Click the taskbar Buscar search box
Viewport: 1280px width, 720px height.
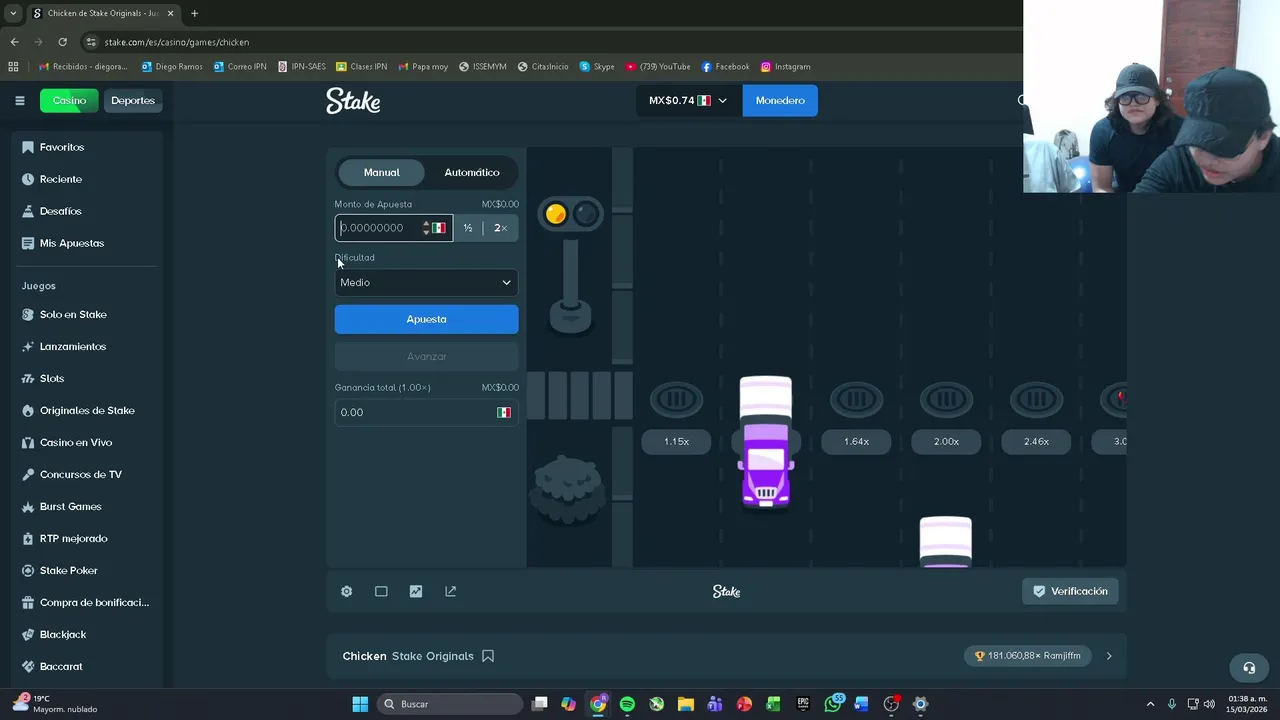pyautogui.click(x=450, y=704)
